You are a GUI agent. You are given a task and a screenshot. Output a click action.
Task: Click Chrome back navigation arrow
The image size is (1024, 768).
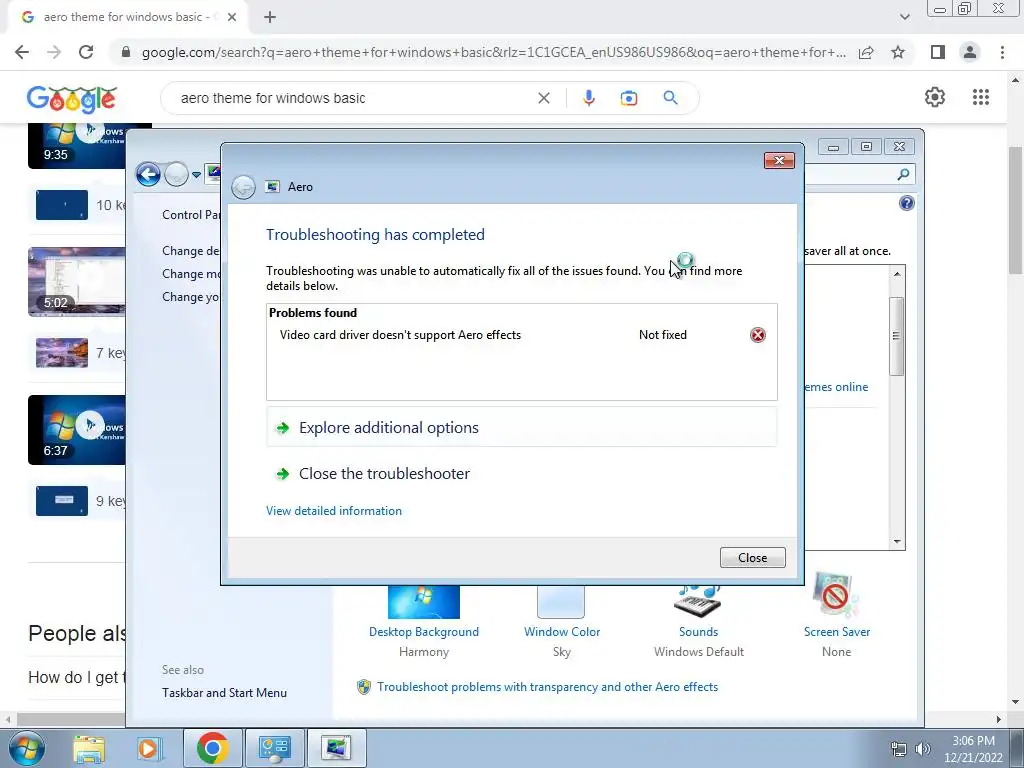pyautogui.click(x=22, y=52)
